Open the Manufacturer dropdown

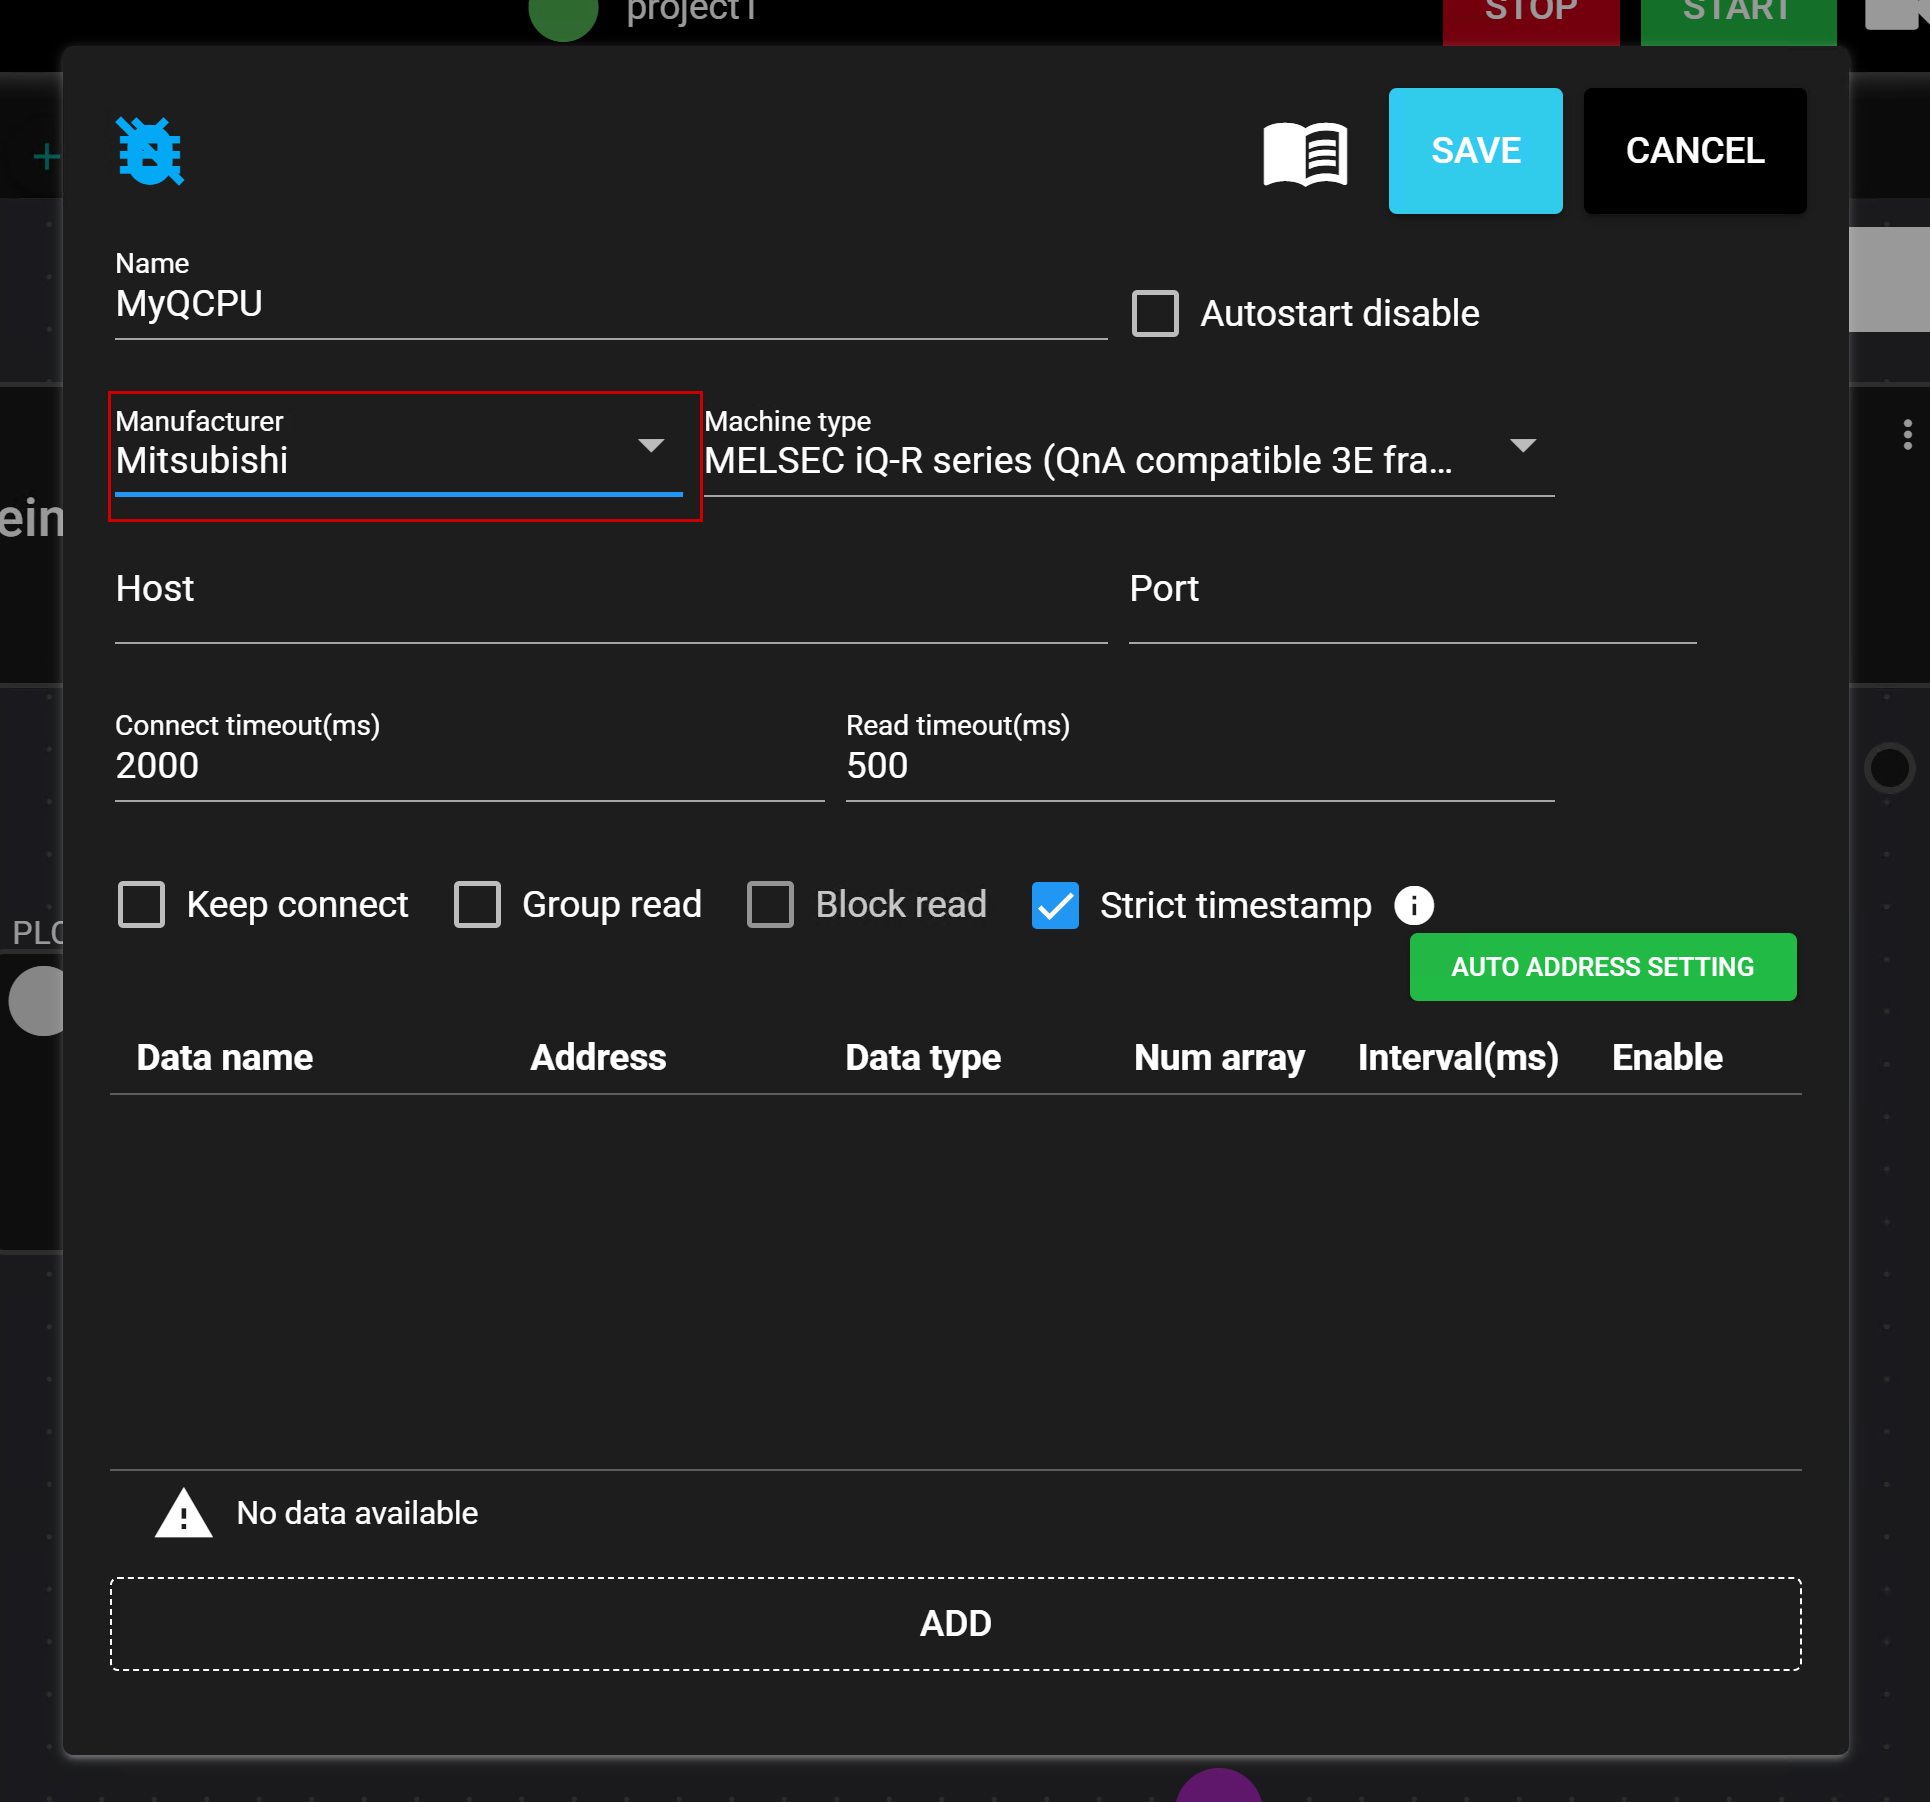[x=400, y=460]
